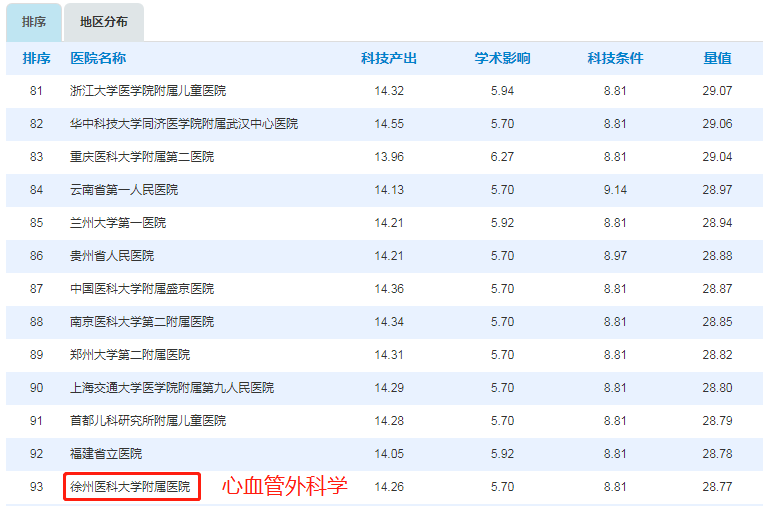Select 重庆医科大学附属第二医院 entry
The width and height of the screenshot is (770, 506).
point(142,157)
